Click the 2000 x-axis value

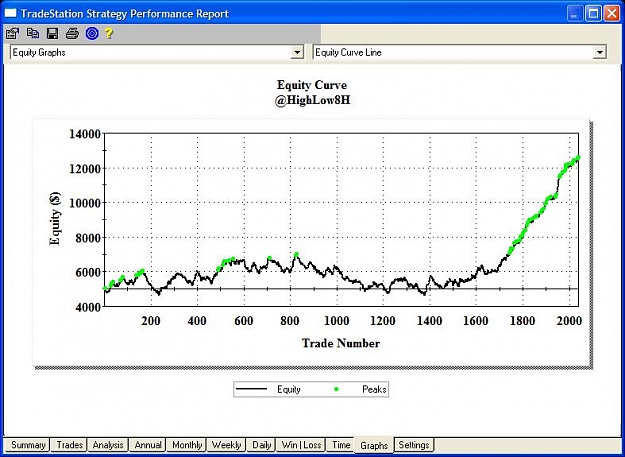click(569, 321)
